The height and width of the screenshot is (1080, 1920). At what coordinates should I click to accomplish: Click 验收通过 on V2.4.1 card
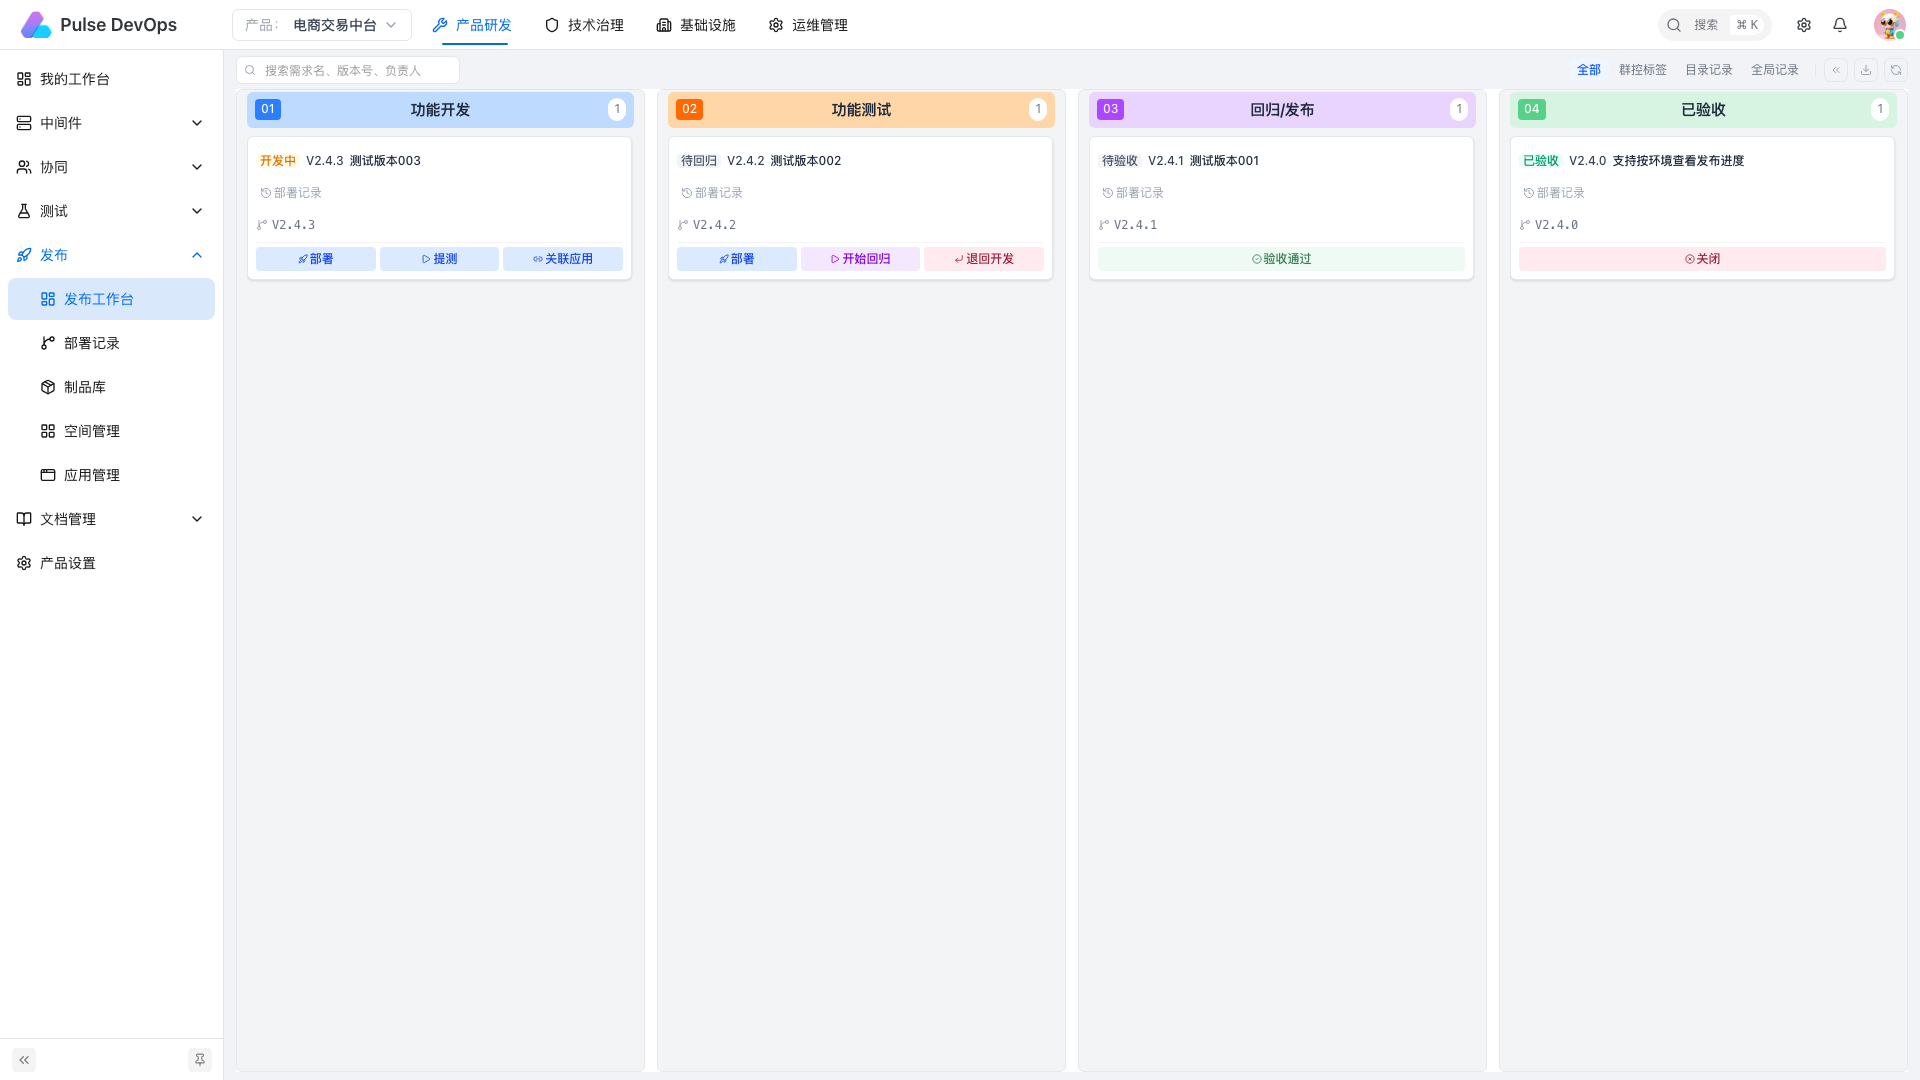click(1281, 259)
